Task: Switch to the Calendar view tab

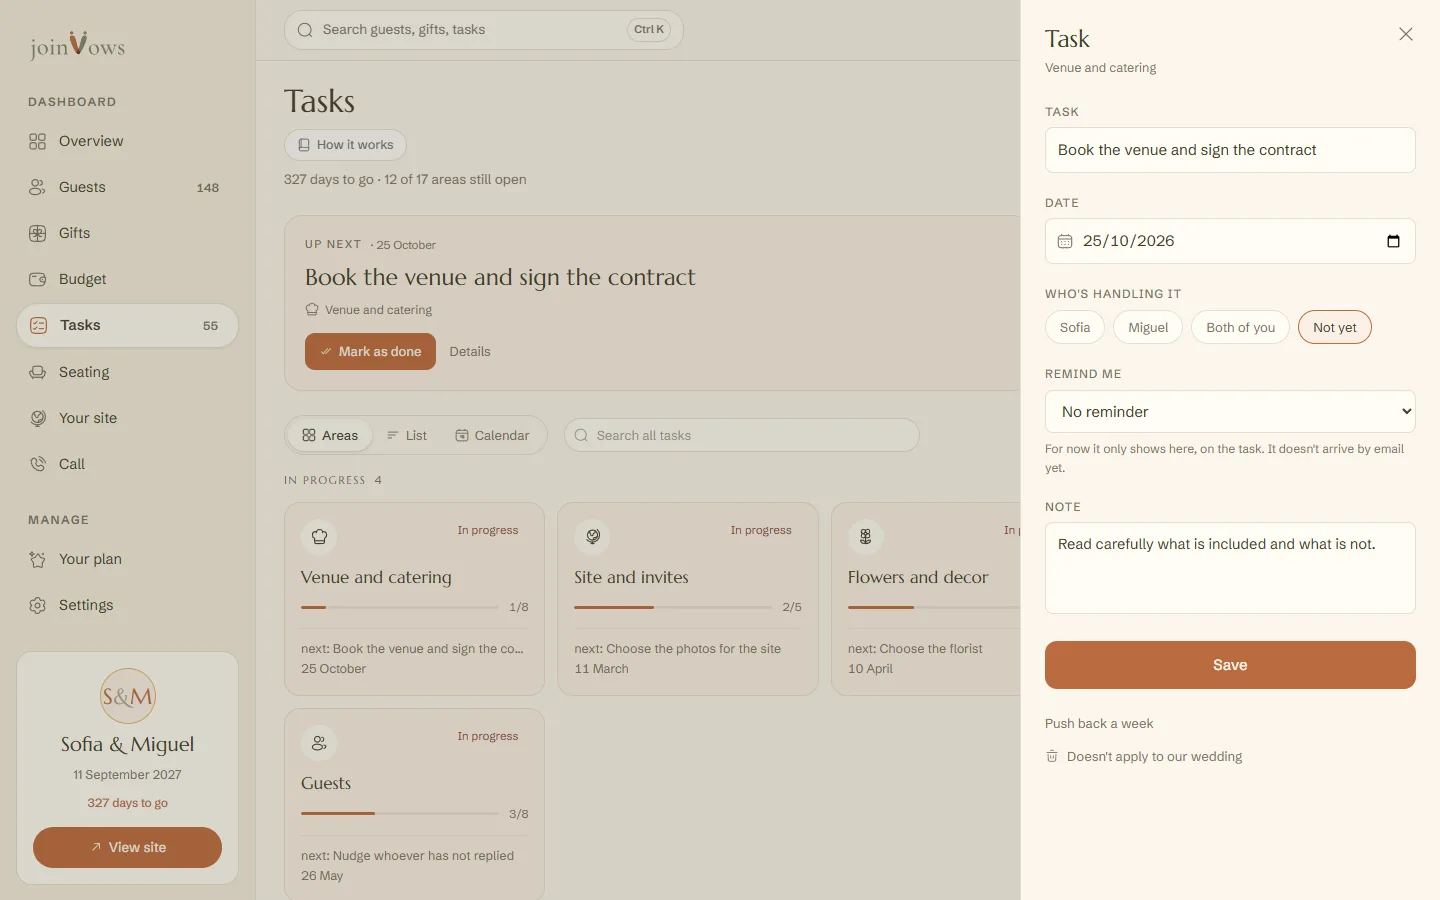Action: pyautogui.click(x=492, y=435)
